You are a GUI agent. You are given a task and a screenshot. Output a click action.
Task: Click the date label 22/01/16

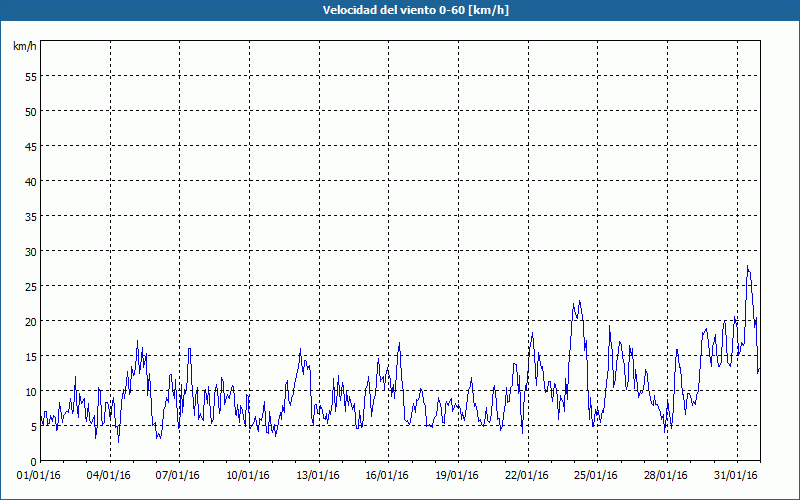click(527, 476)
